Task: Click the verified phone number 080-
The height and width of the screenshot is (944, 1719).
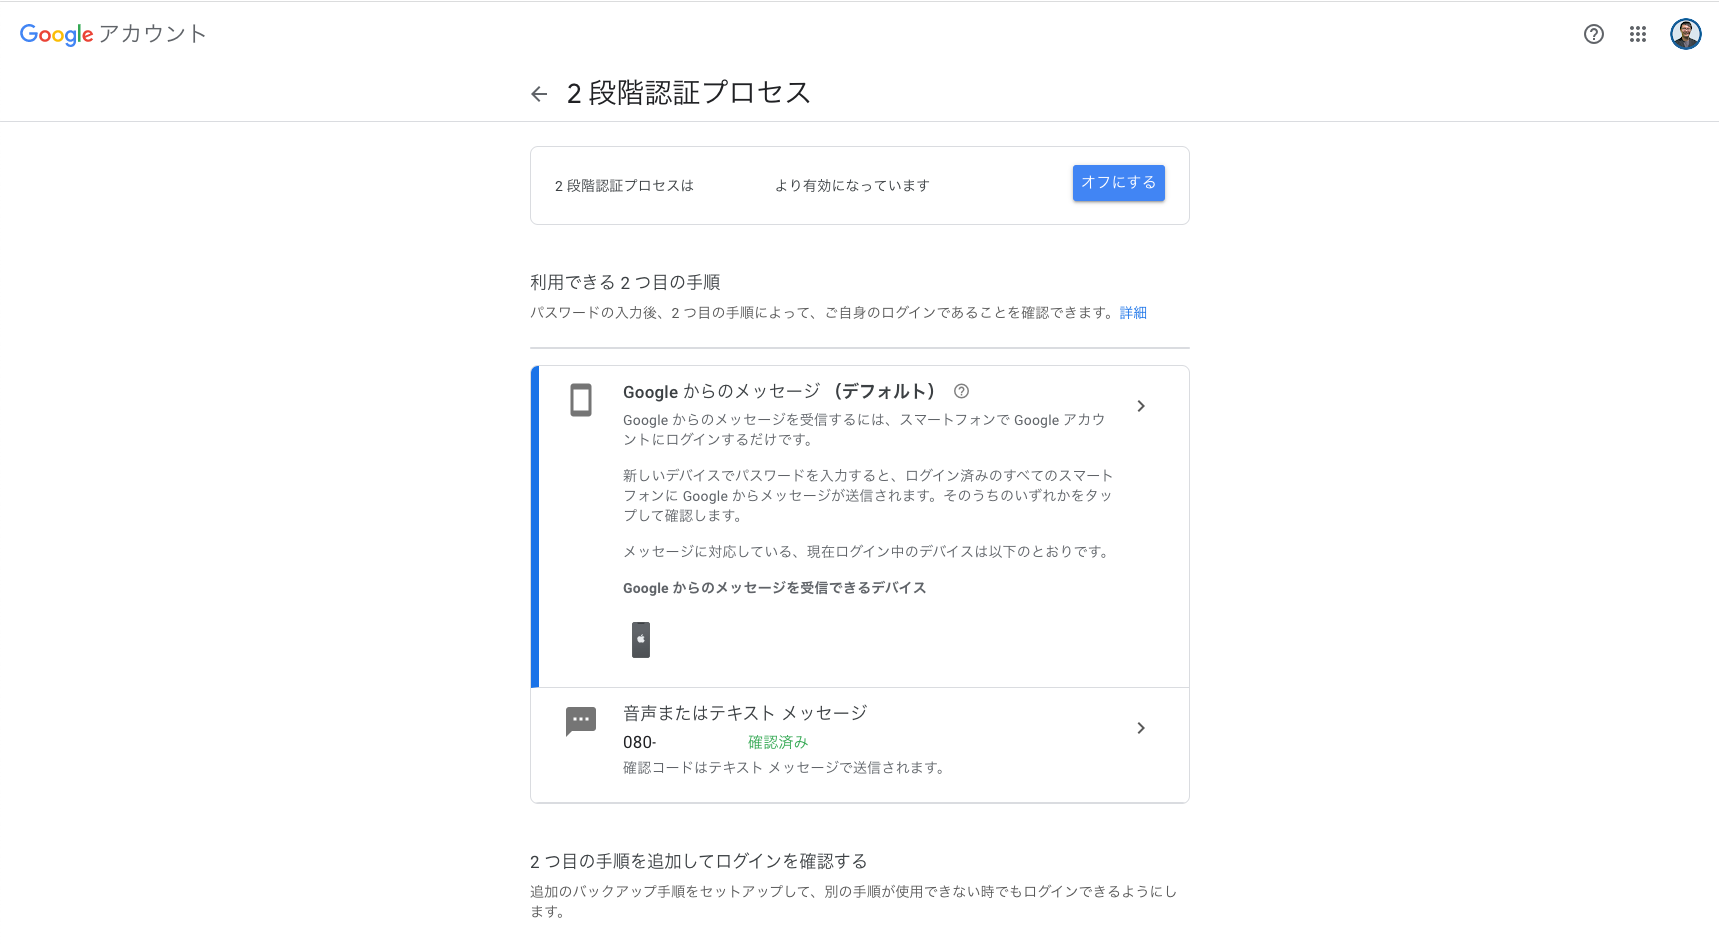Action: (x=638, y=742)
